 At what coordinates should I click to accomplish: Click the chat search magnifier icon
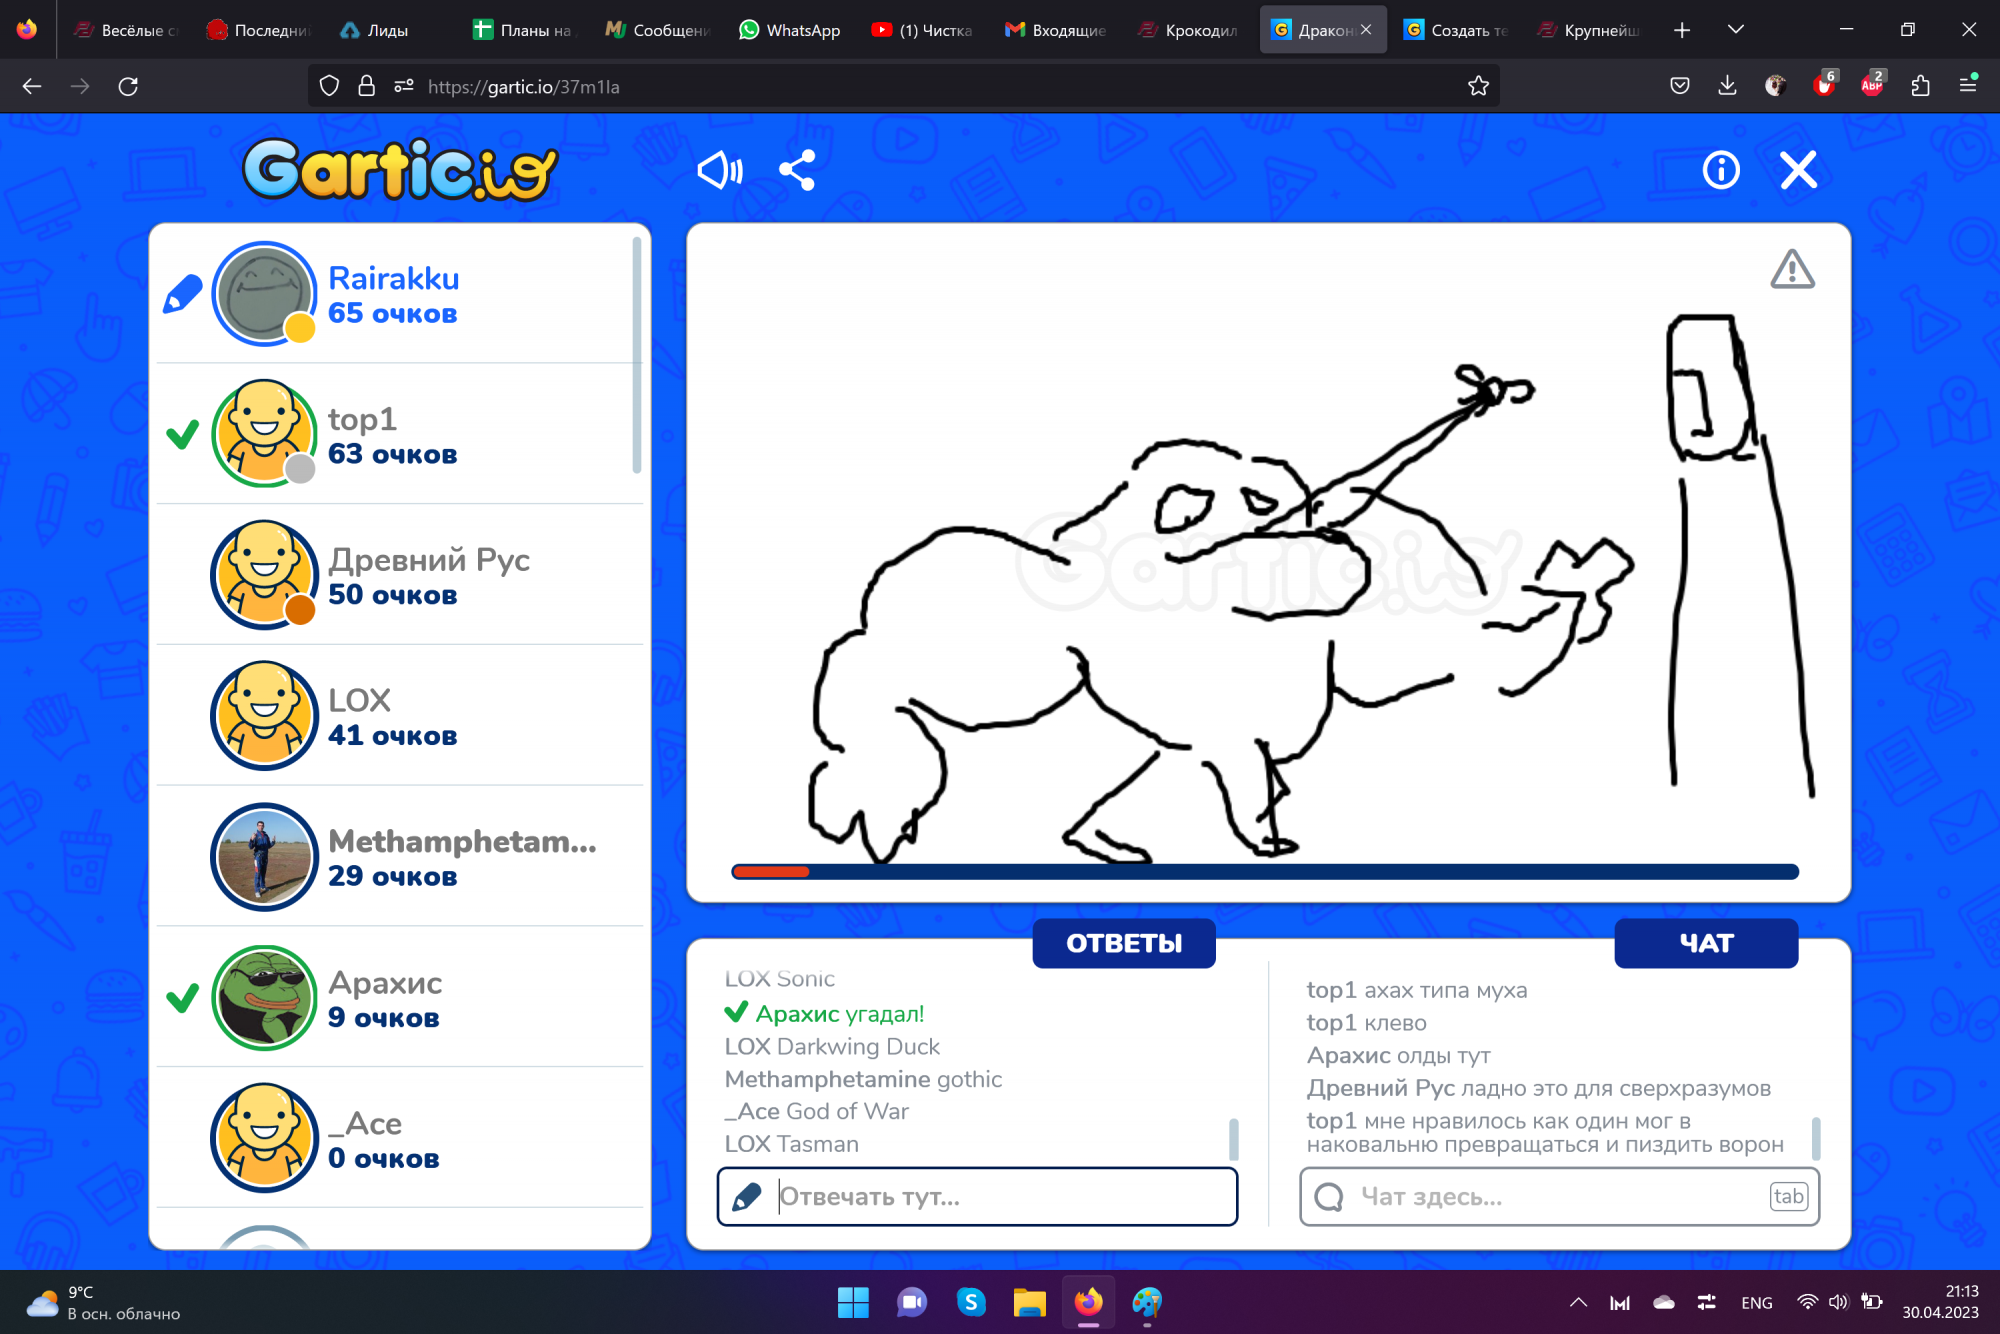pyautogui.click(x=1329, y=1196)
